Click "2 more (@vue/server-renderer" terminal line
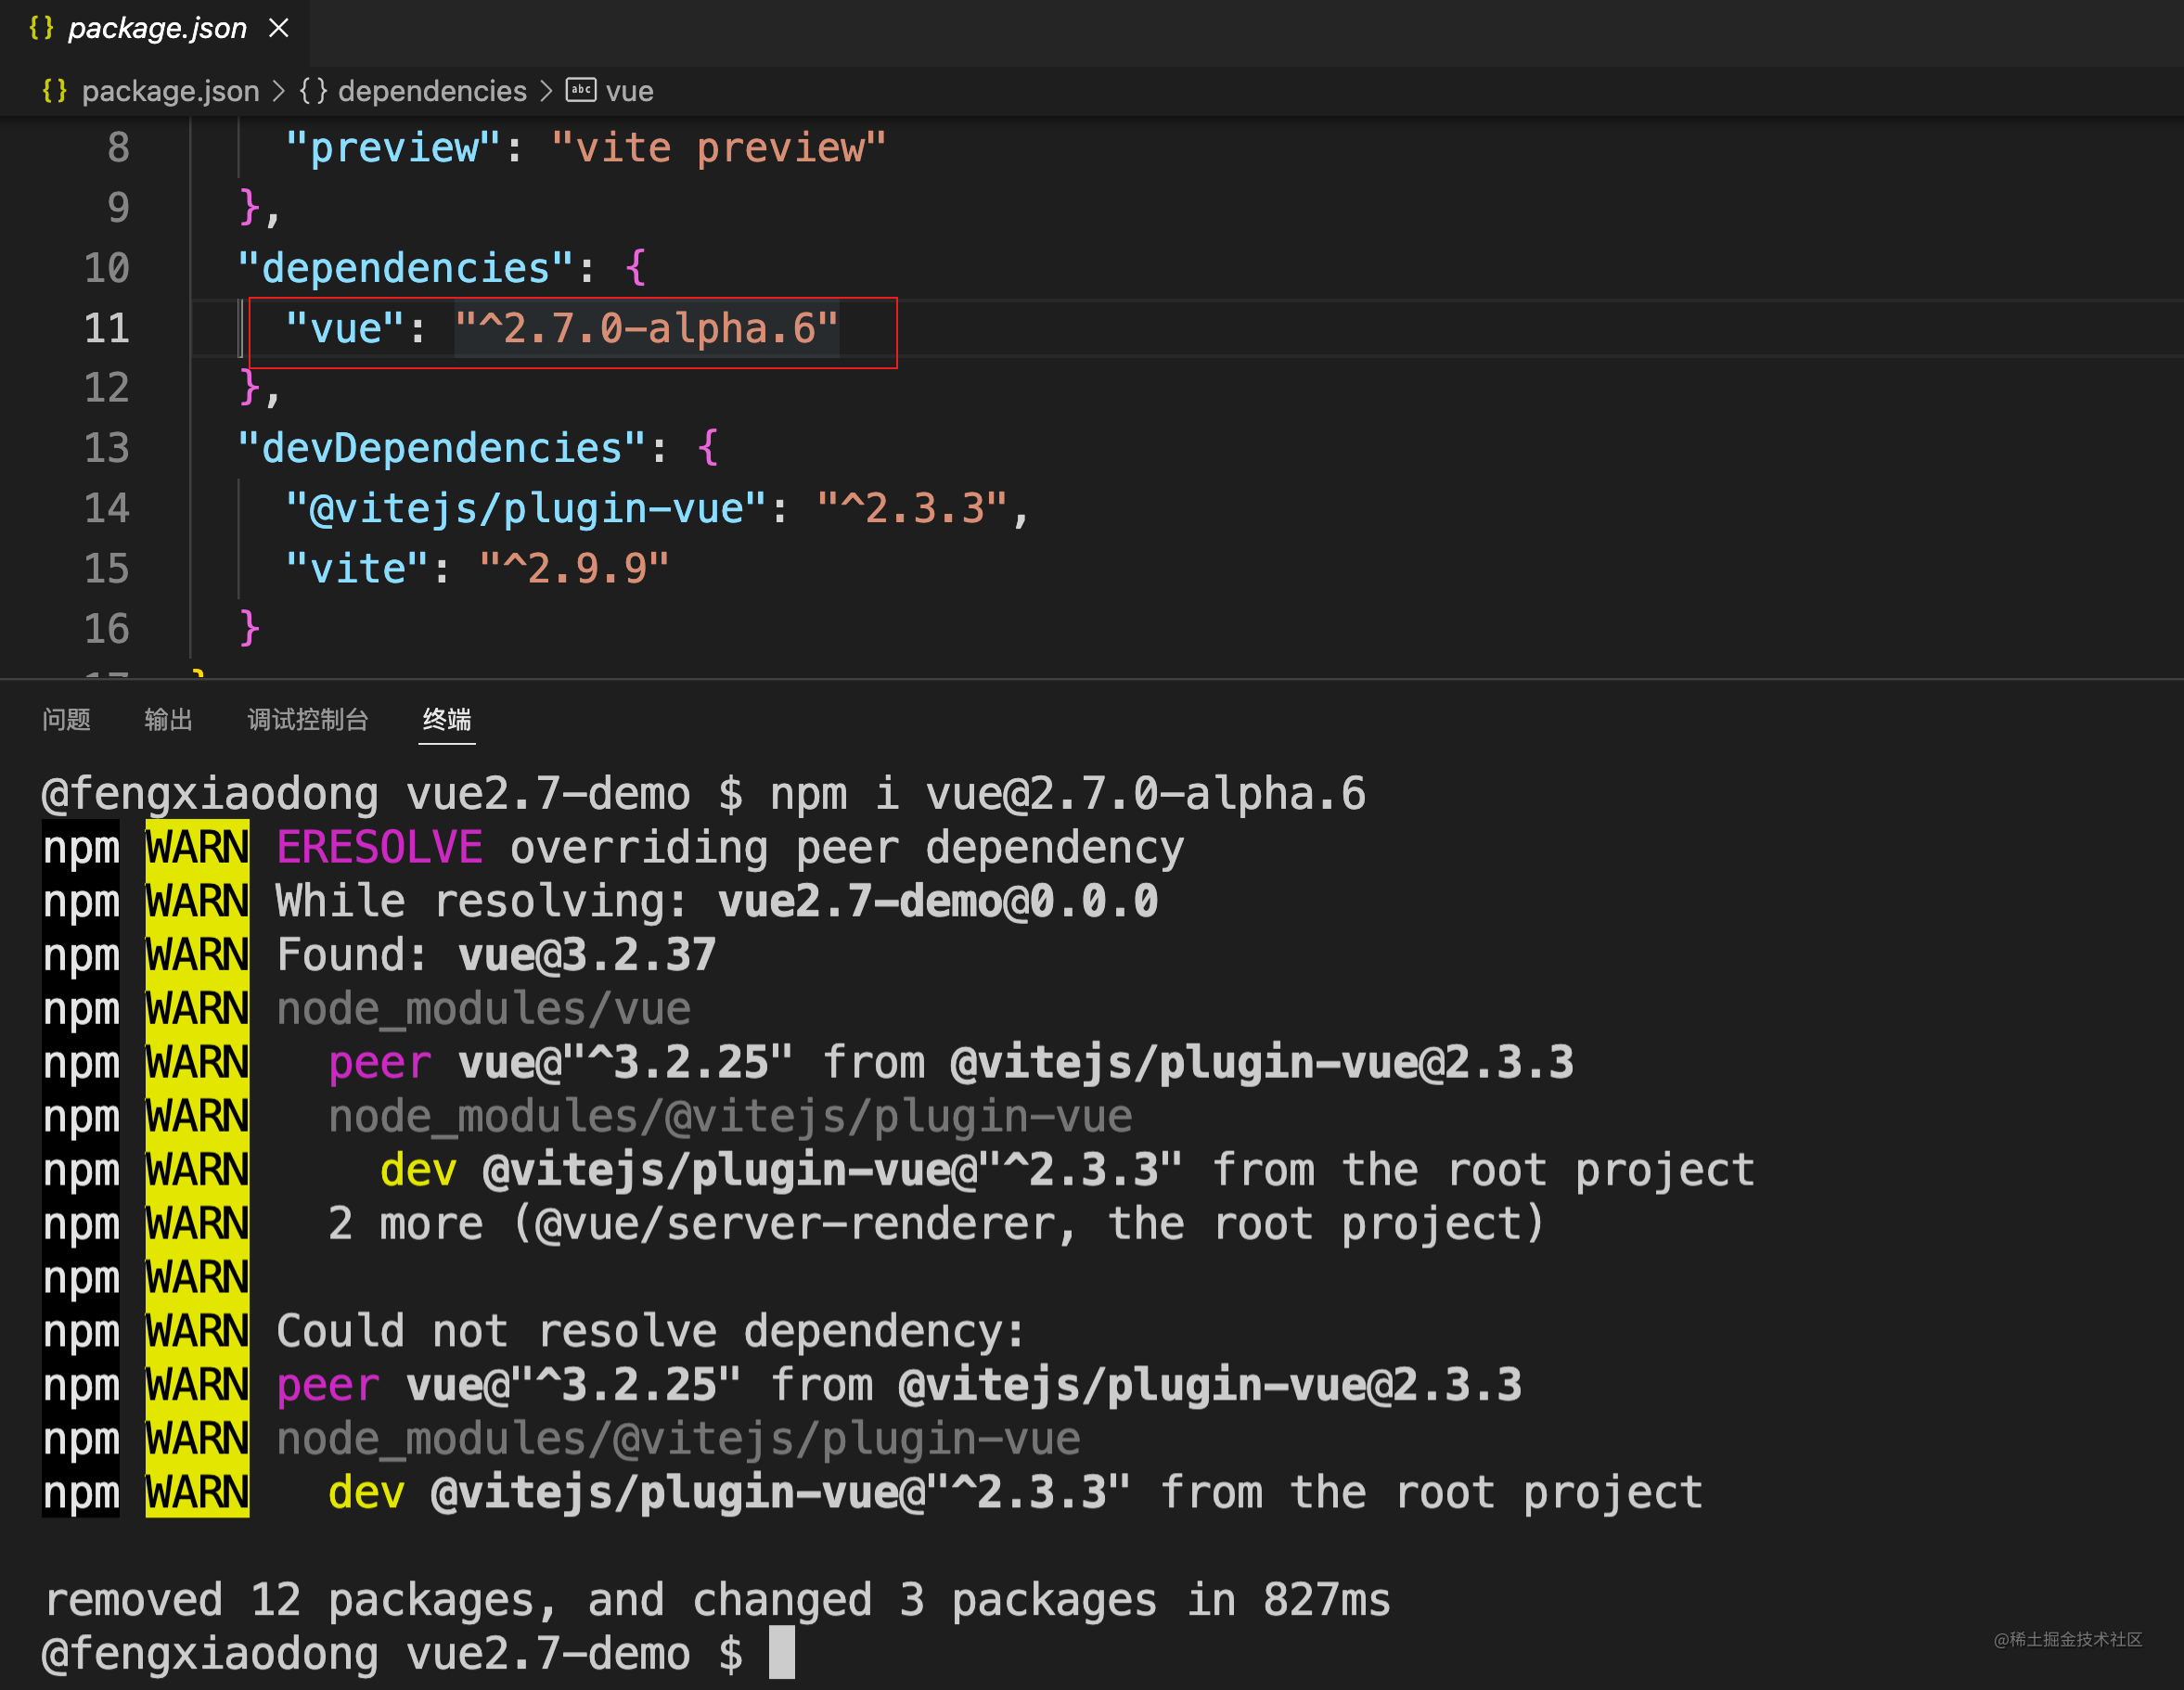This screenshot has height=1690, width=2184. point(936,1224)
